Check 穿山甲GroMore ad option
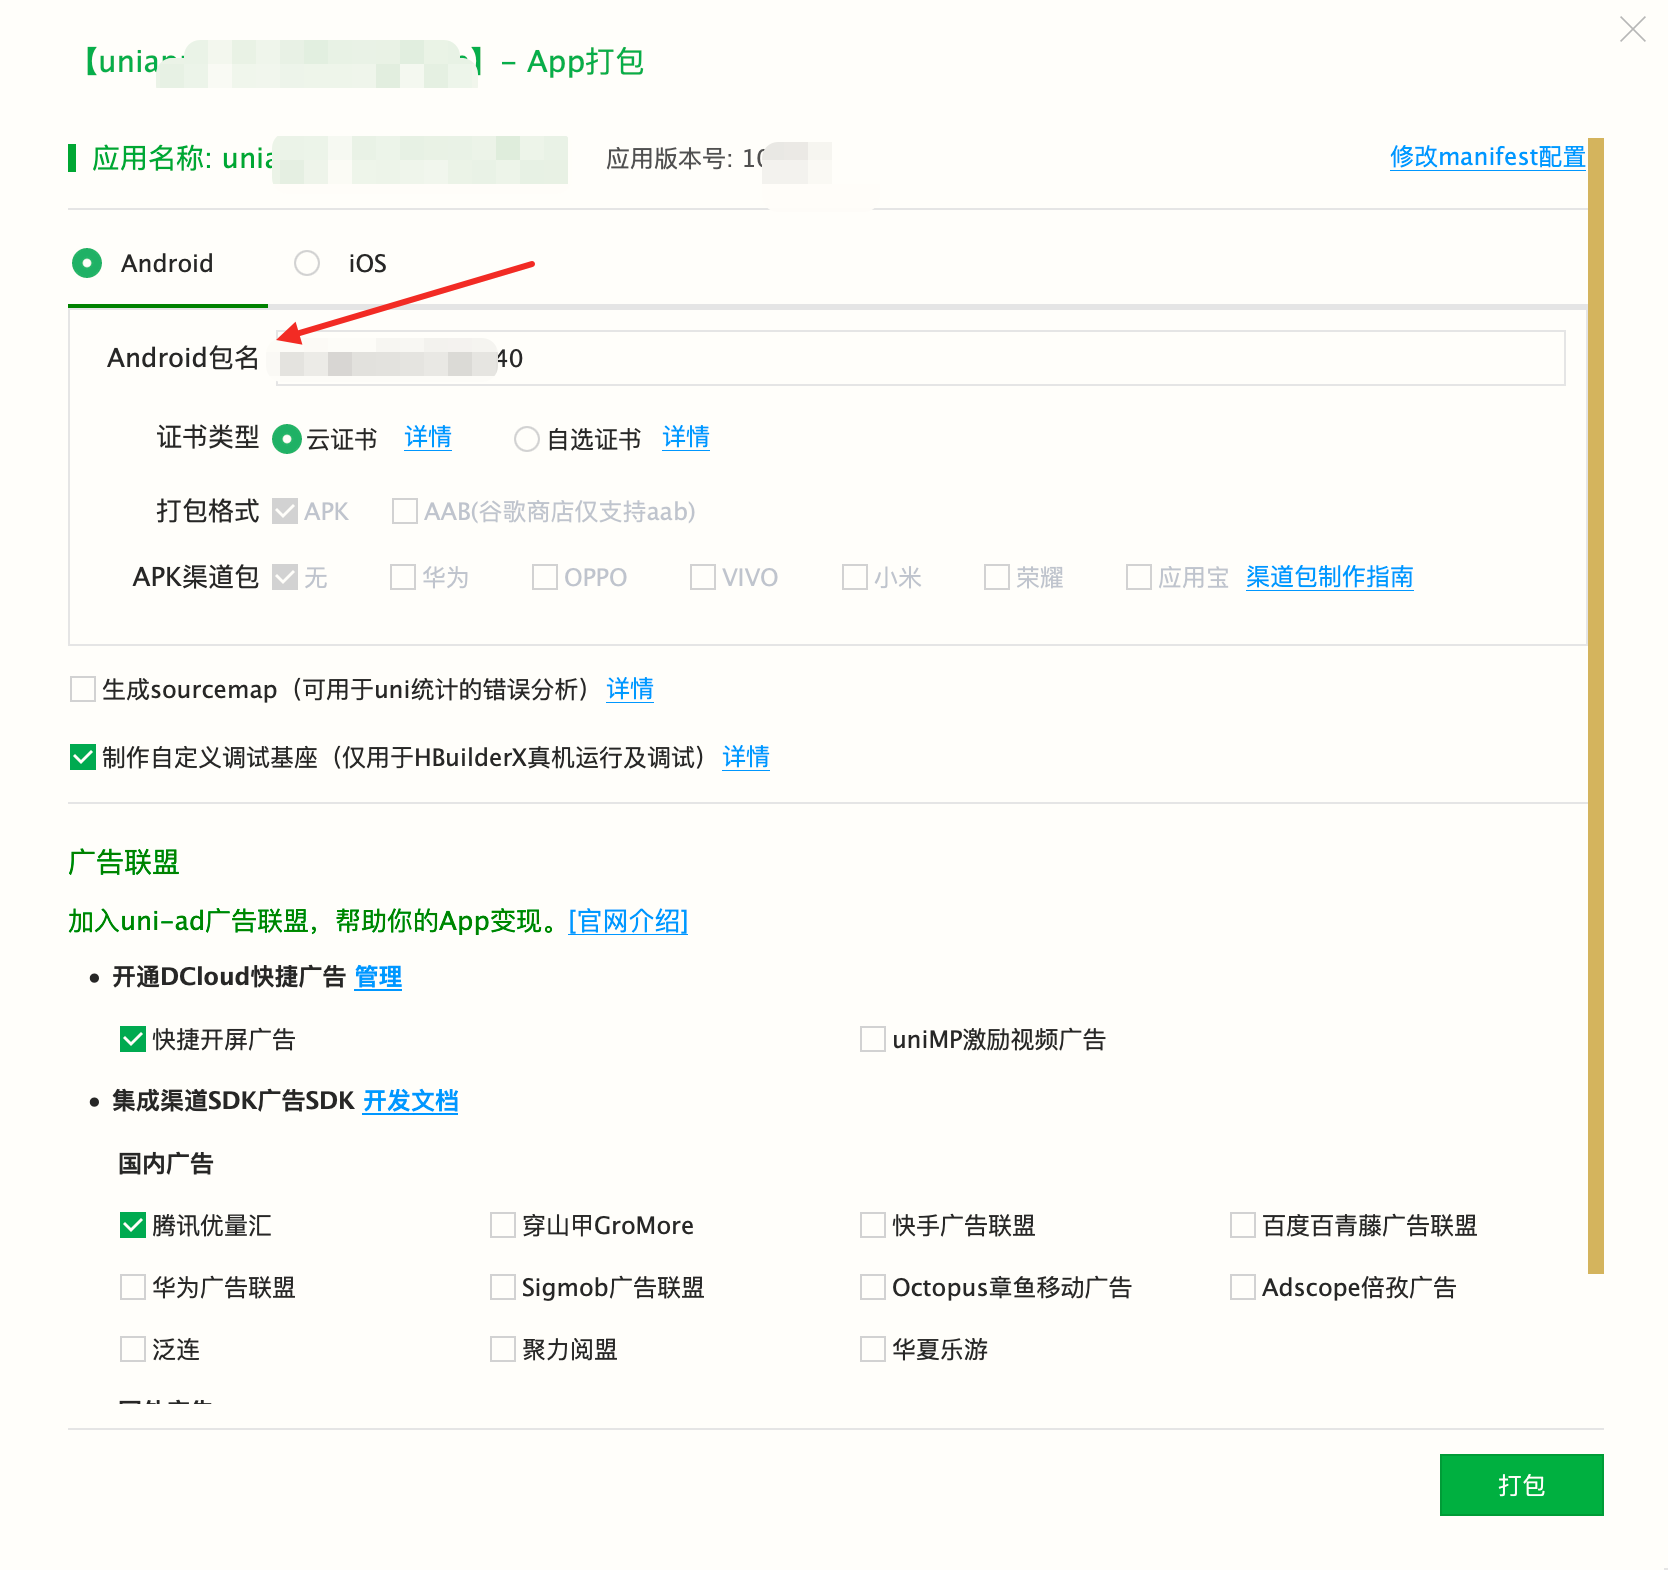 (503, 1225)
